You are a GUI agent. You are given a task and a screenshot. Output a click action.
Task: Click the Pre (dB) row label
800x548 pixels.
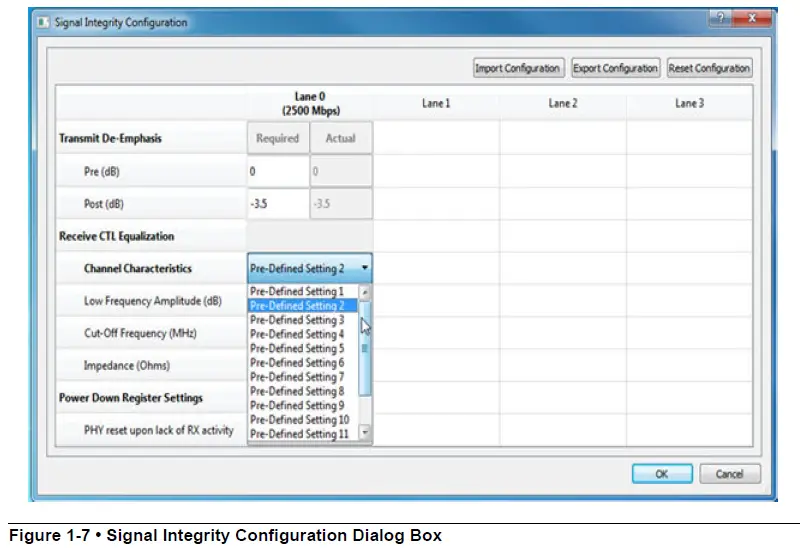102,171
